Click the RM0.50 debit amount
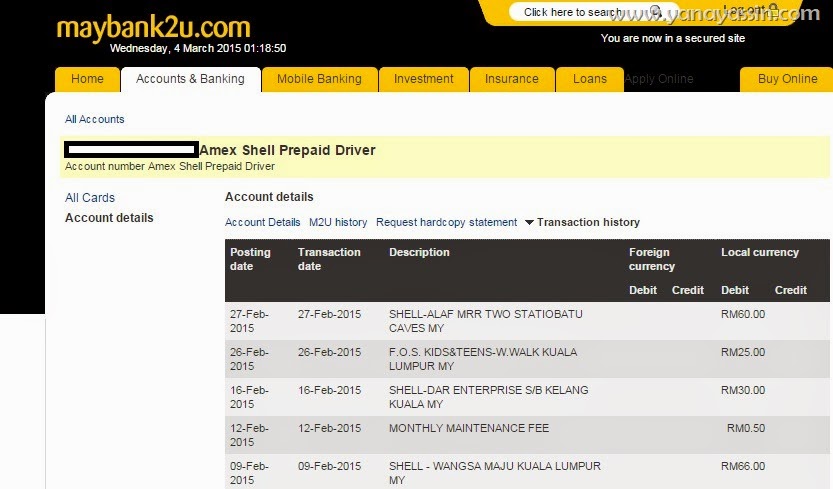Viewport: 833px width, 489px height. 746,428
